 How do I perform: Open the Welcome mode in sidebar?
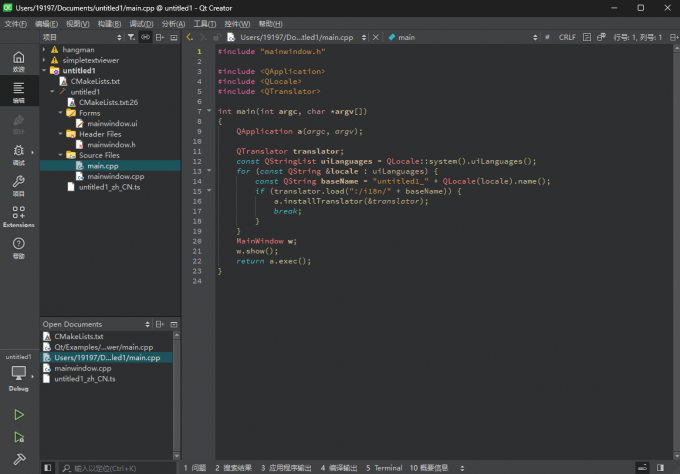(18, 61)
